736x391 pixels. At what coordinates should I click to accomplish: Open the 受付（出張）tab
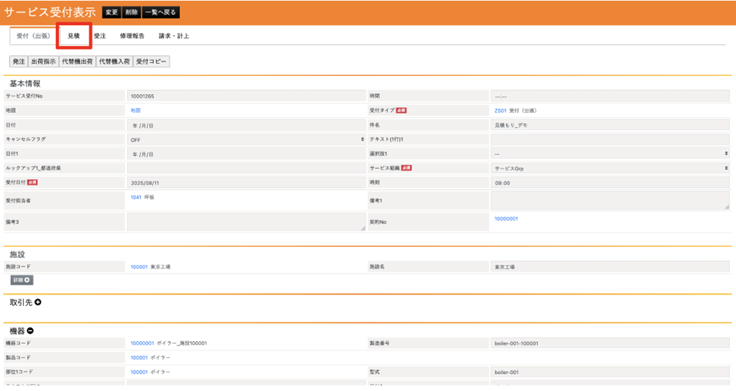coord(33,36)
